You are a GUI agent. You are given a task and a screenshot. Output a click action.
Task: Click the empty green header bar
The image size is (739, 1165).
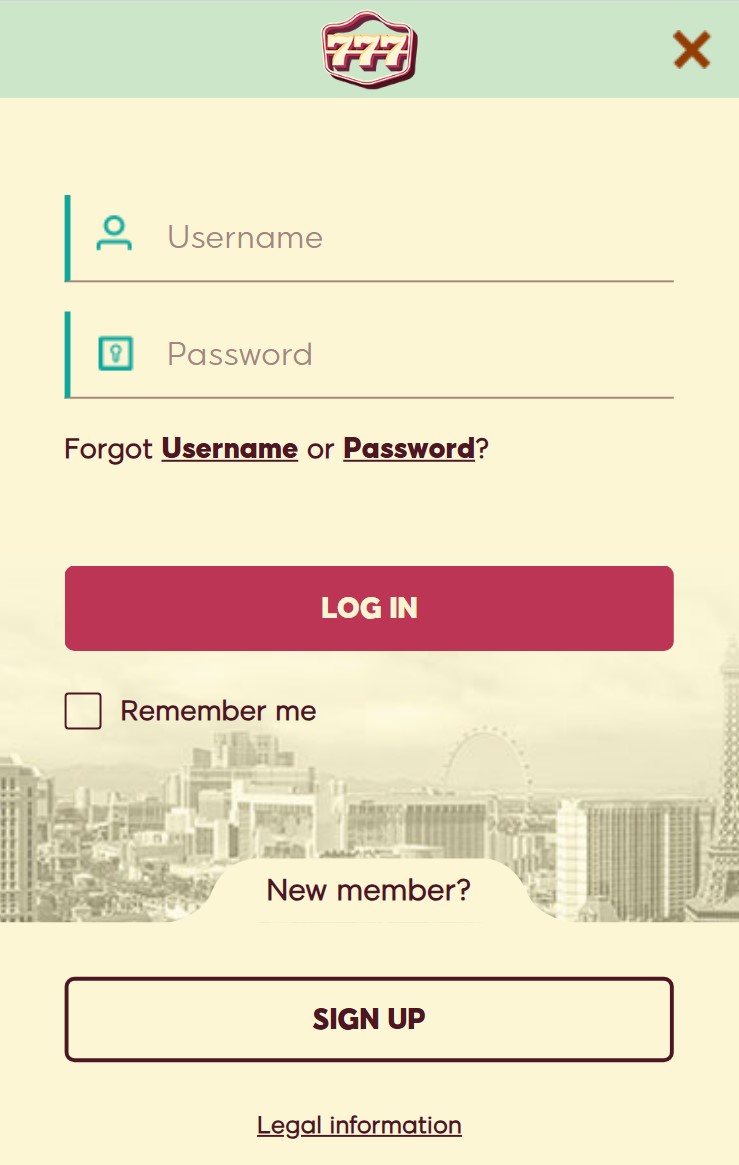pyautogui.click(x=163, y=49)
